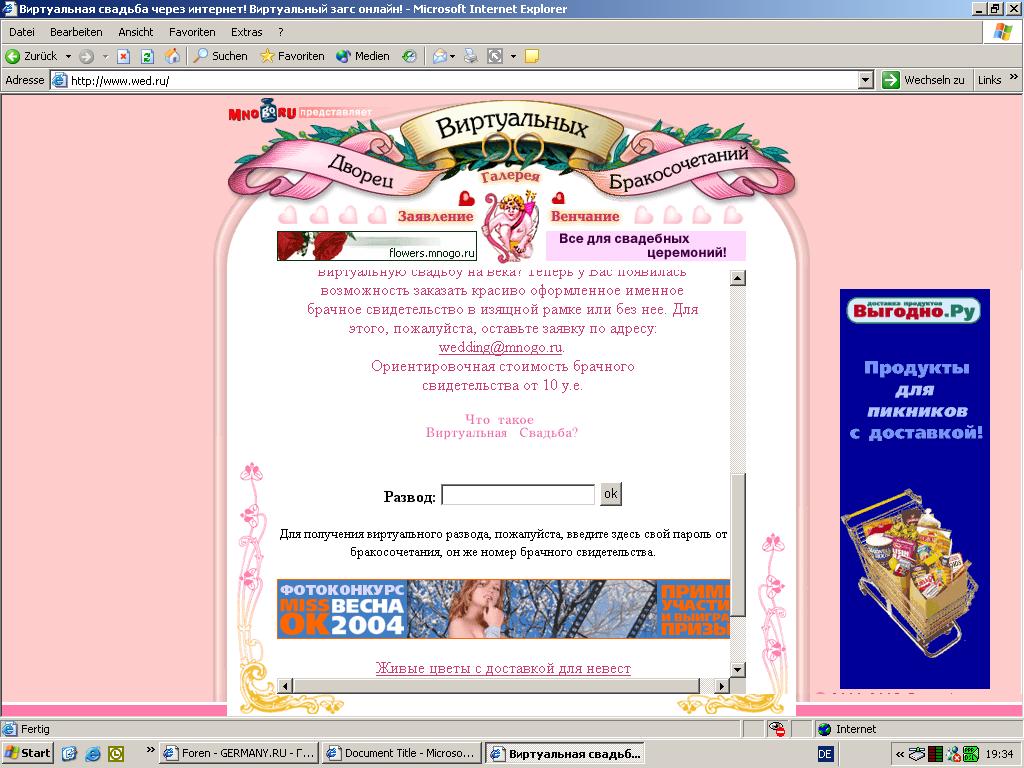Open the Ansicht menu
Image resolution: width=1024 pixels, height=768 pixels.
[x=135, y=32]
